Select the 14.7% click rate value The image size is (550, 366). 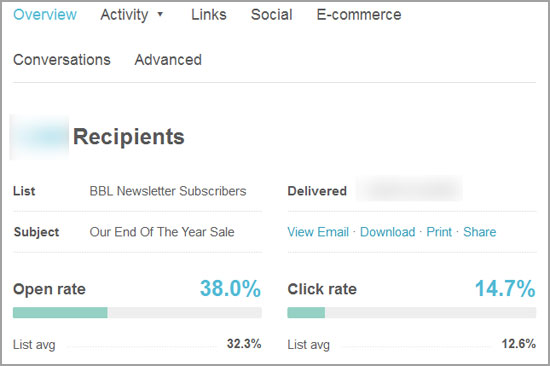[505, 289]
